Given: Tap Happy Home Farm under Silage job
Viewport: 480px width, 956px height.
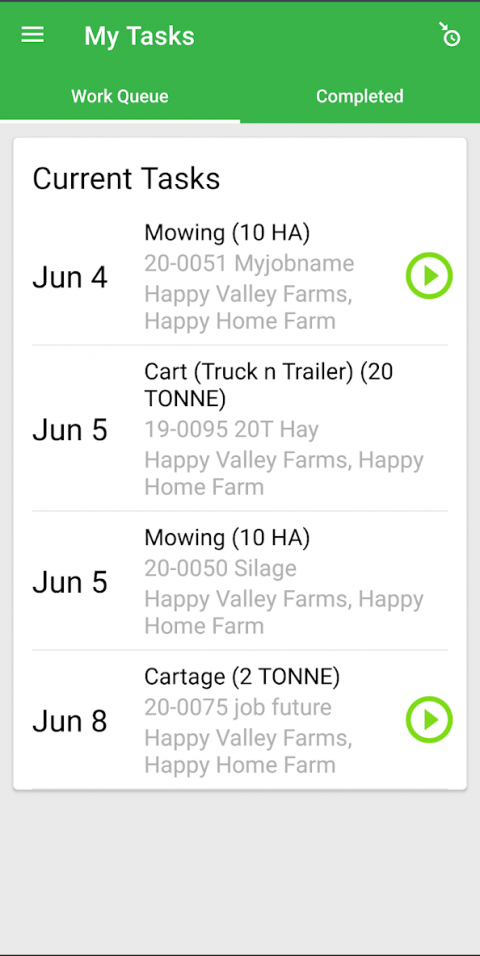Looking at the screenshot, I should pyautogui.click(x=284, y=613).
